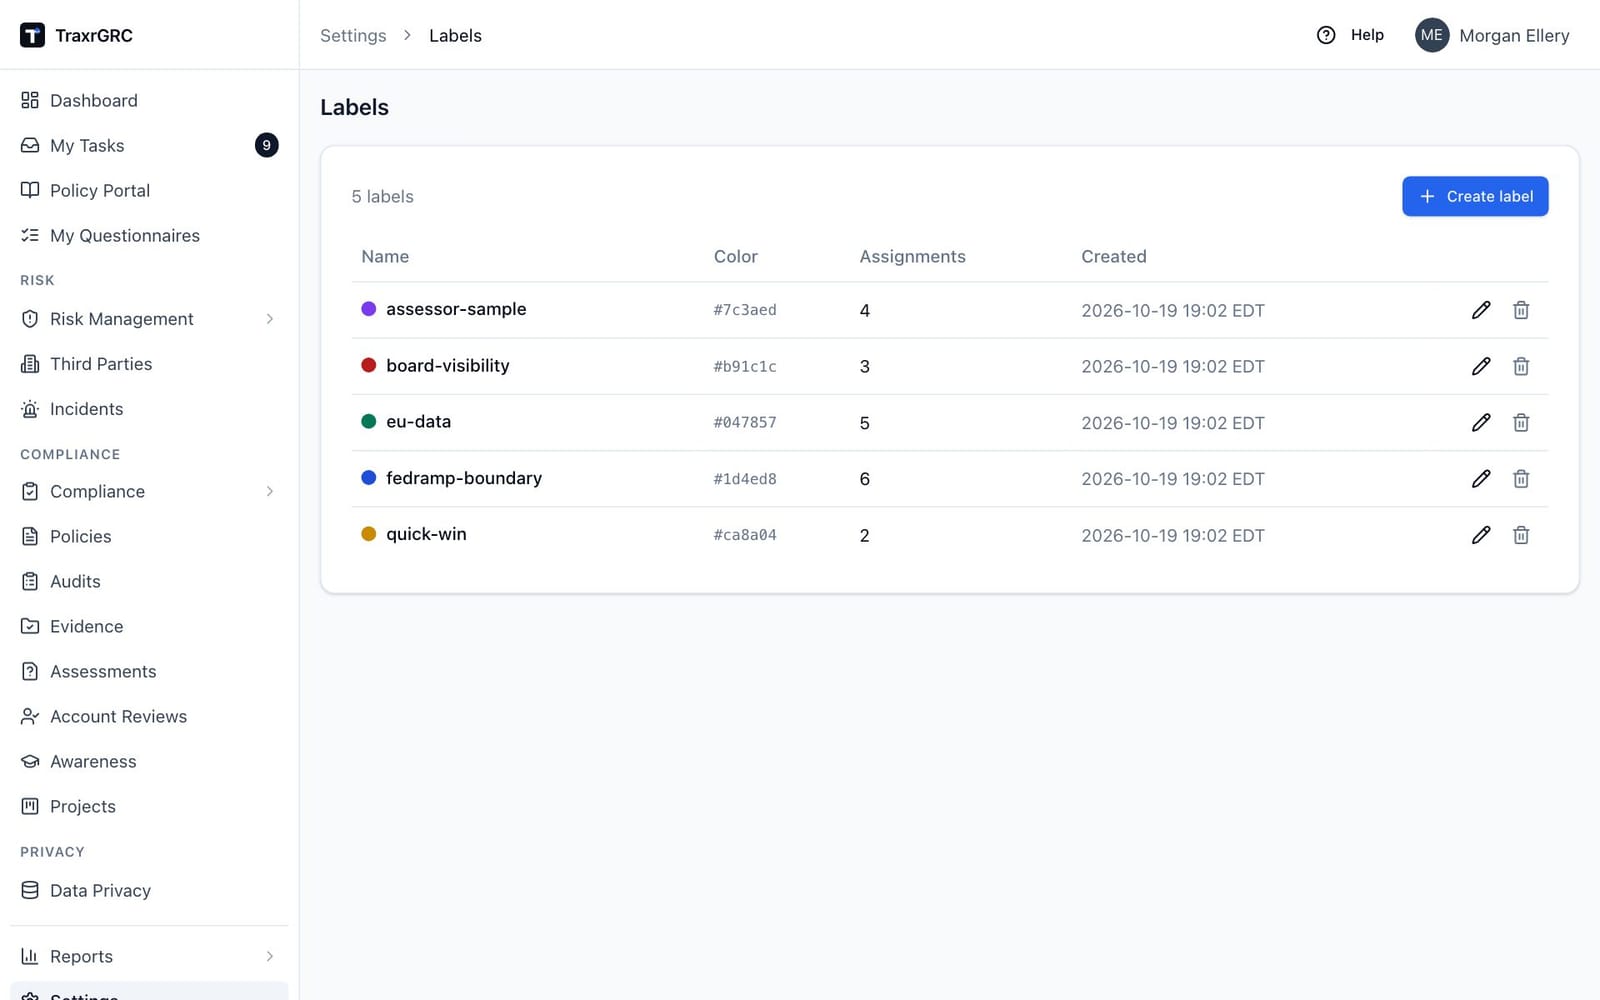Viewport: 1600px width, 1000px height.
Task: Open My Questionnaires page
Action: 149,235
